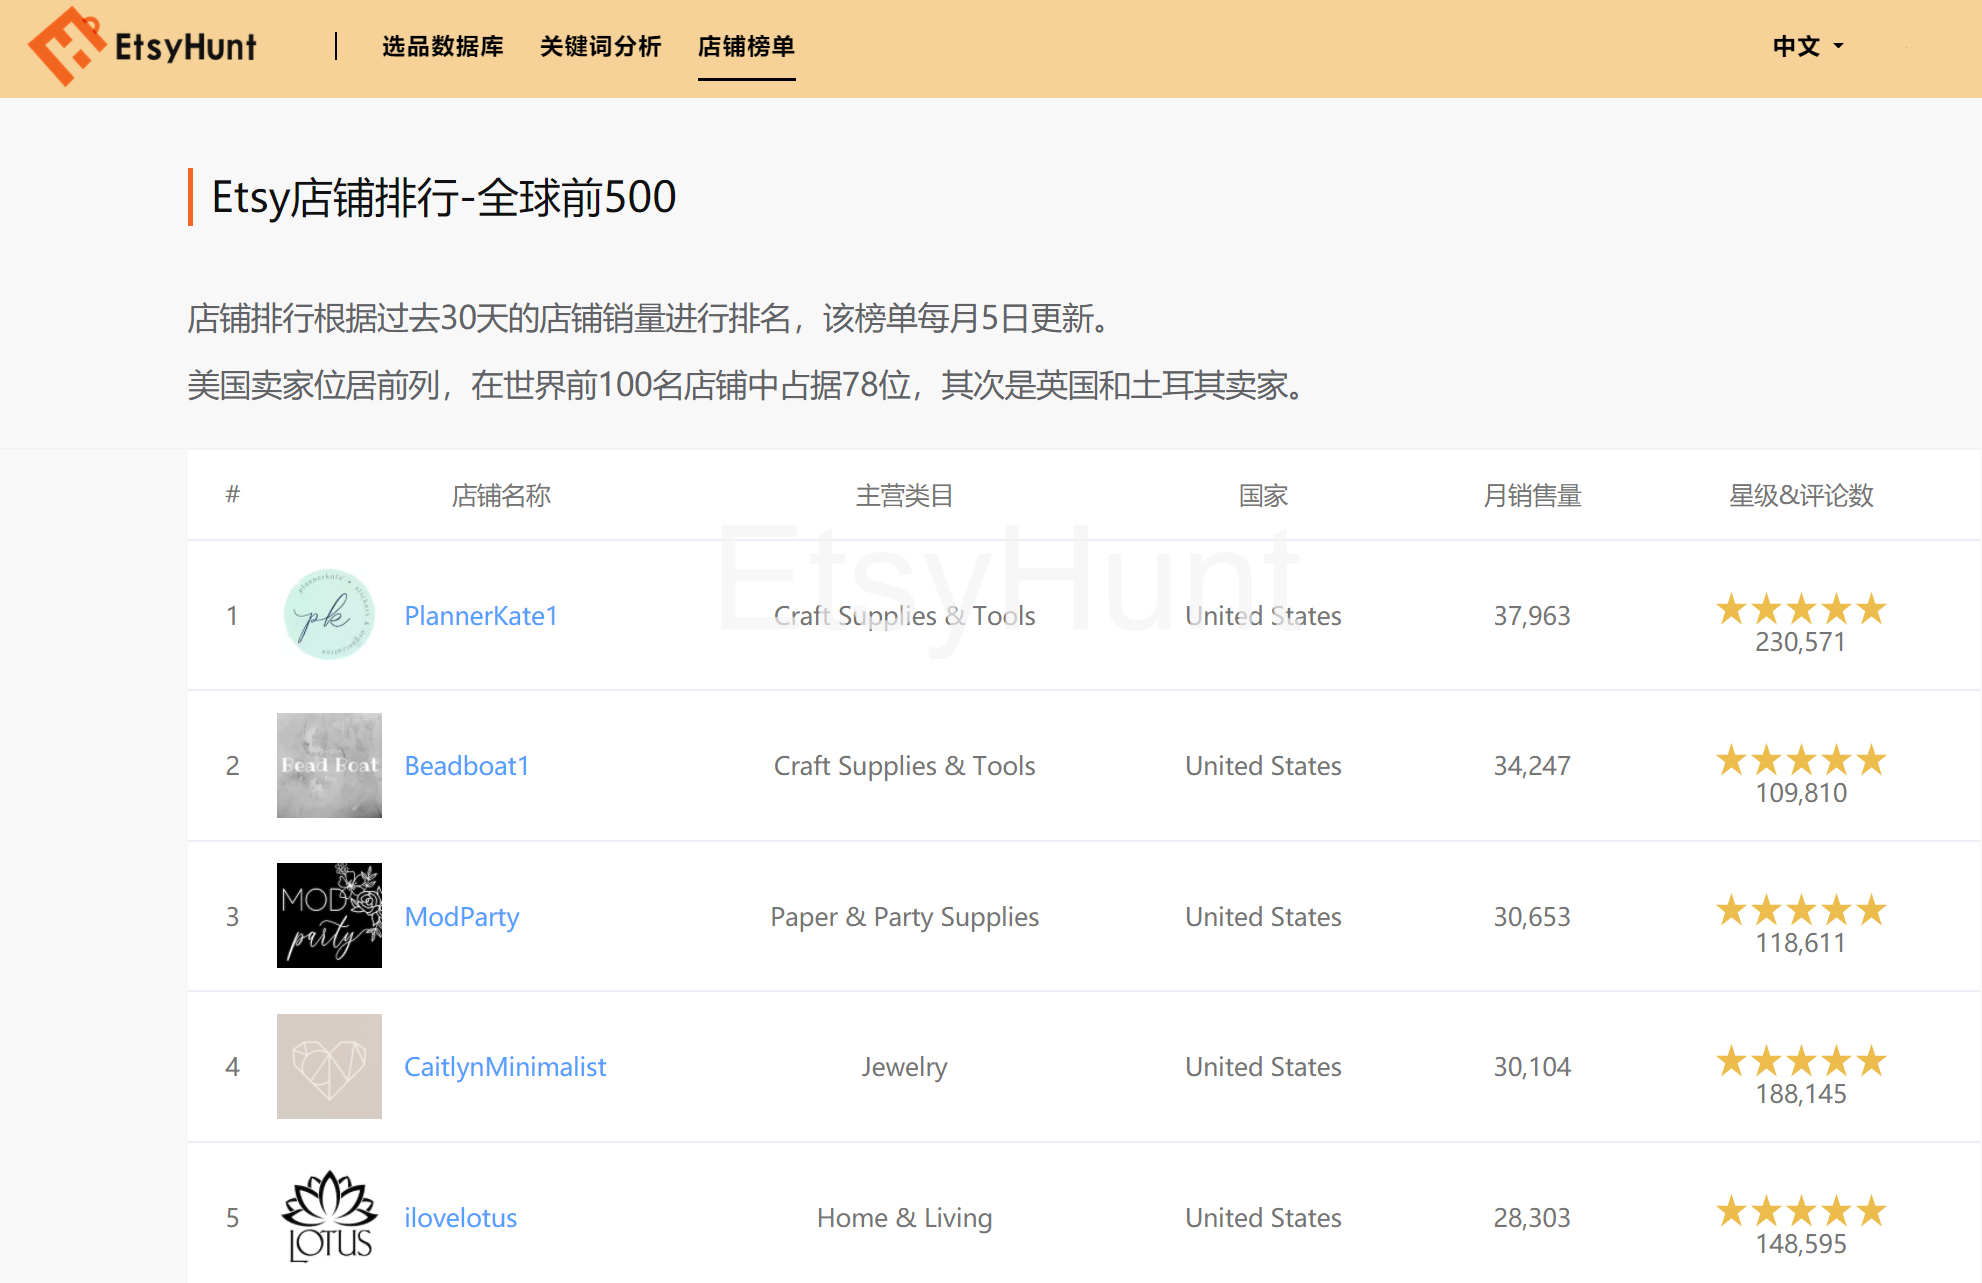Click CaitlynMinimalist's five-star rating

pyautogui.click(x=1801, y=1061)
